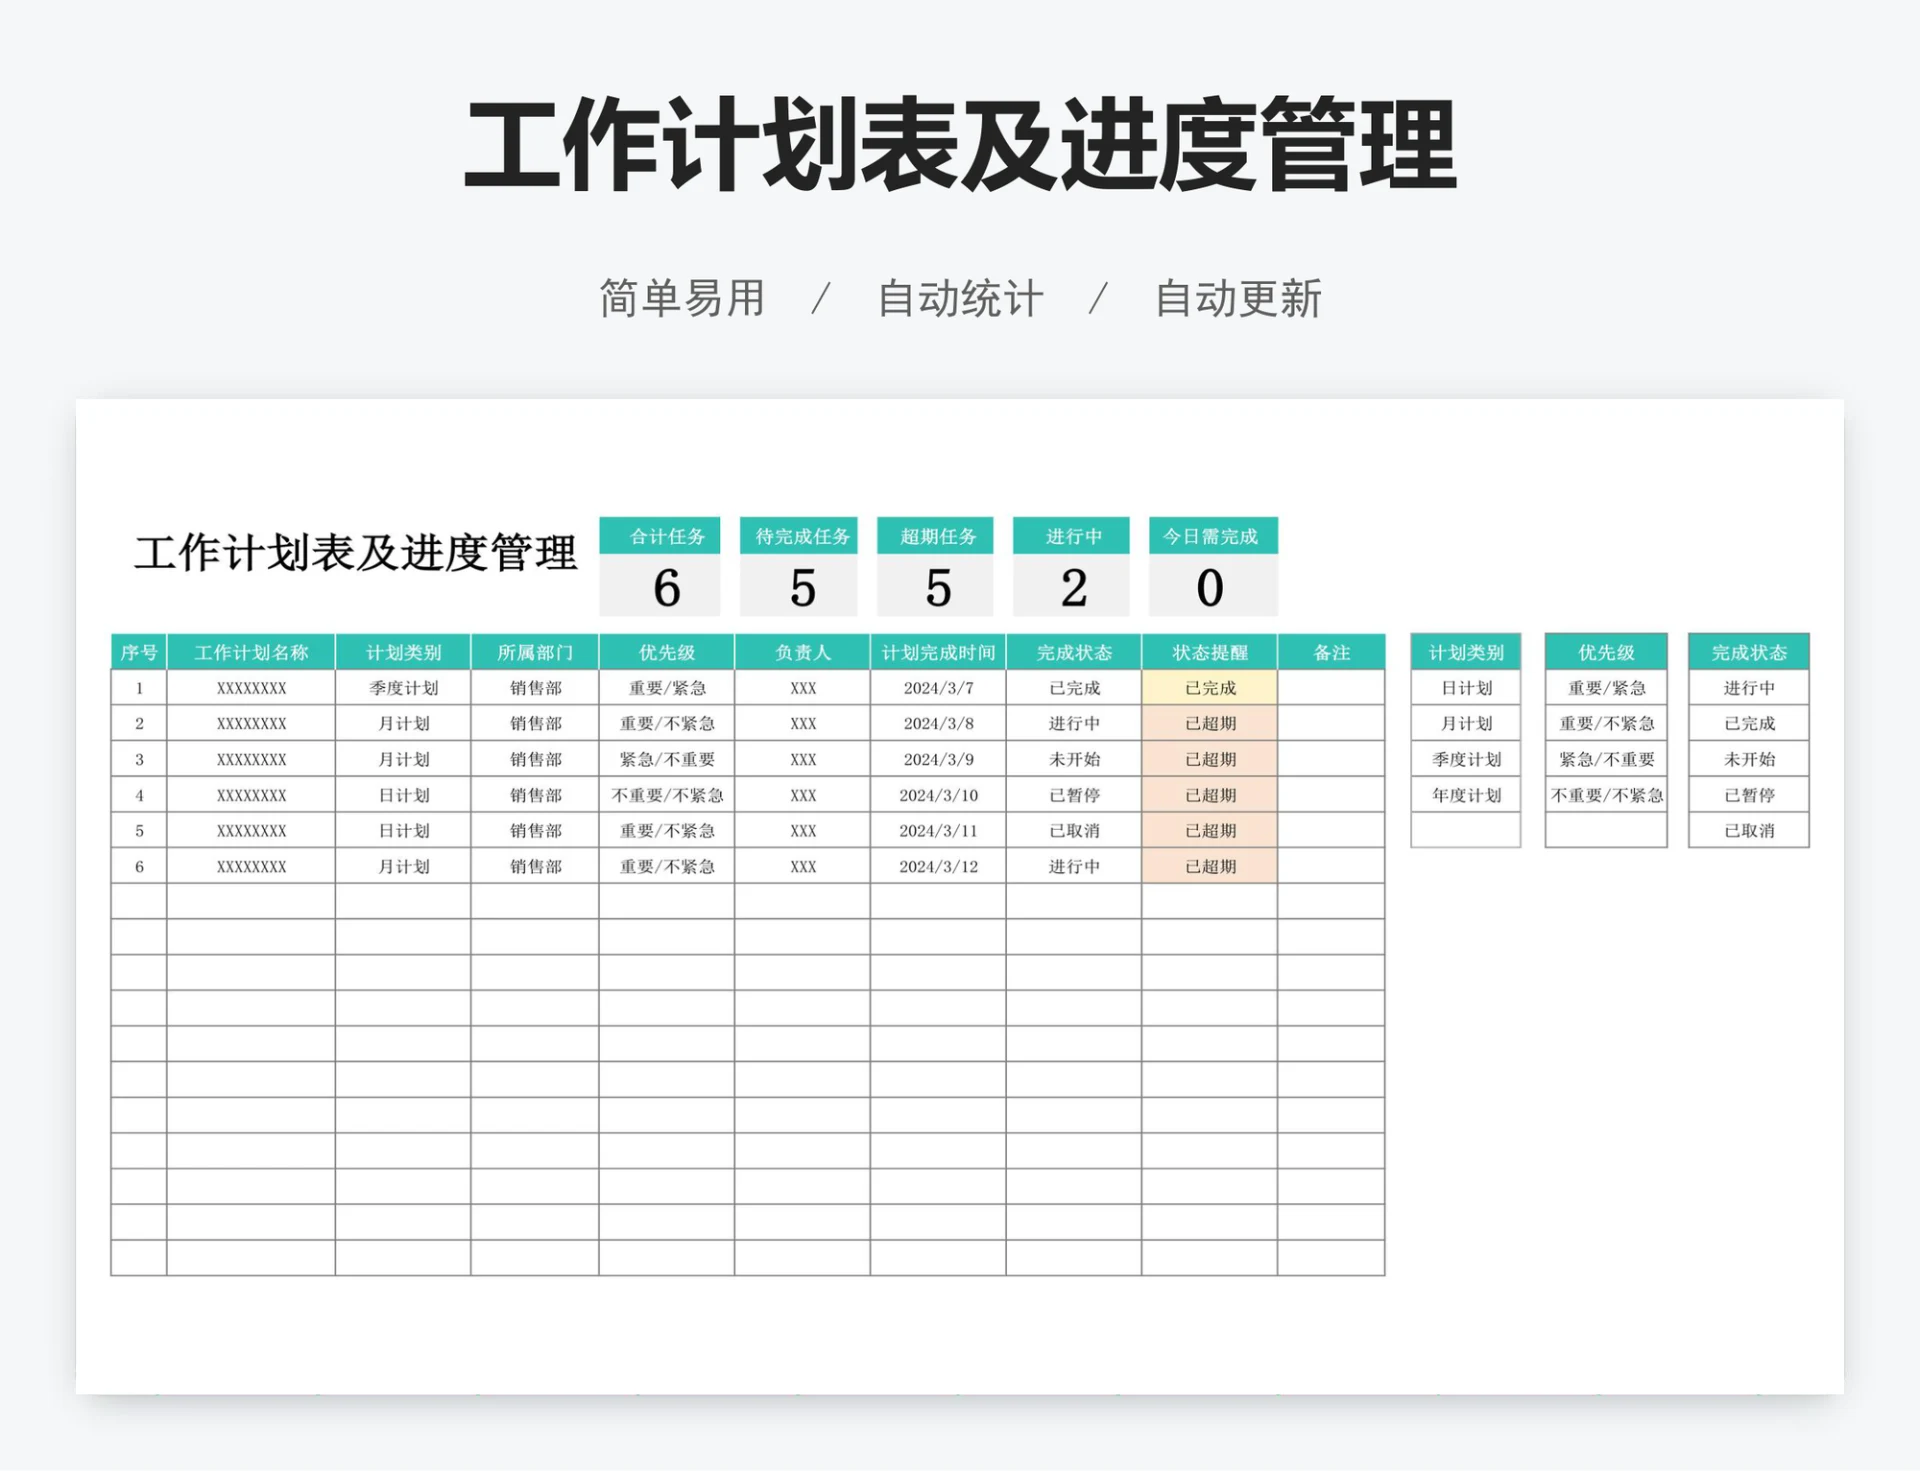Select the date cell 2024/3/10
The width and height of the screenshot is (1920, 1471).
(939, 795)
